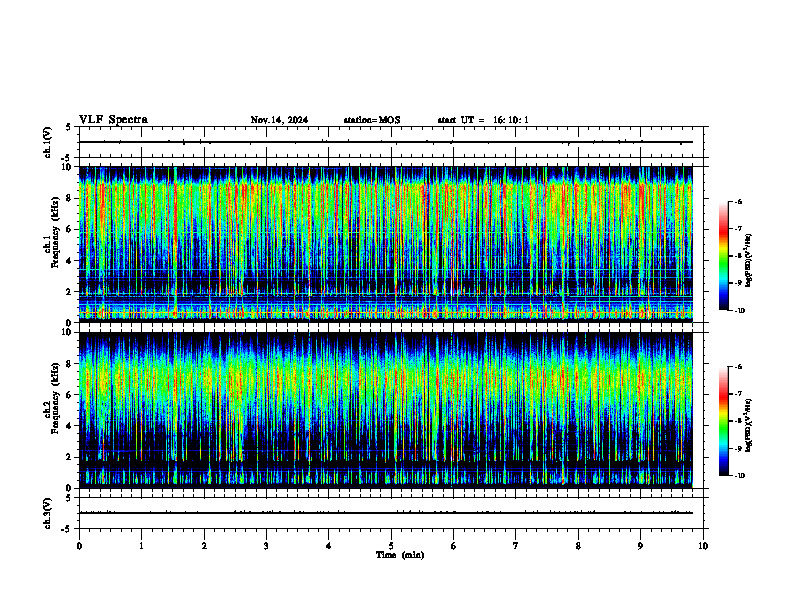Click the "start UT = 16:10:1" text

coord(483,120)
